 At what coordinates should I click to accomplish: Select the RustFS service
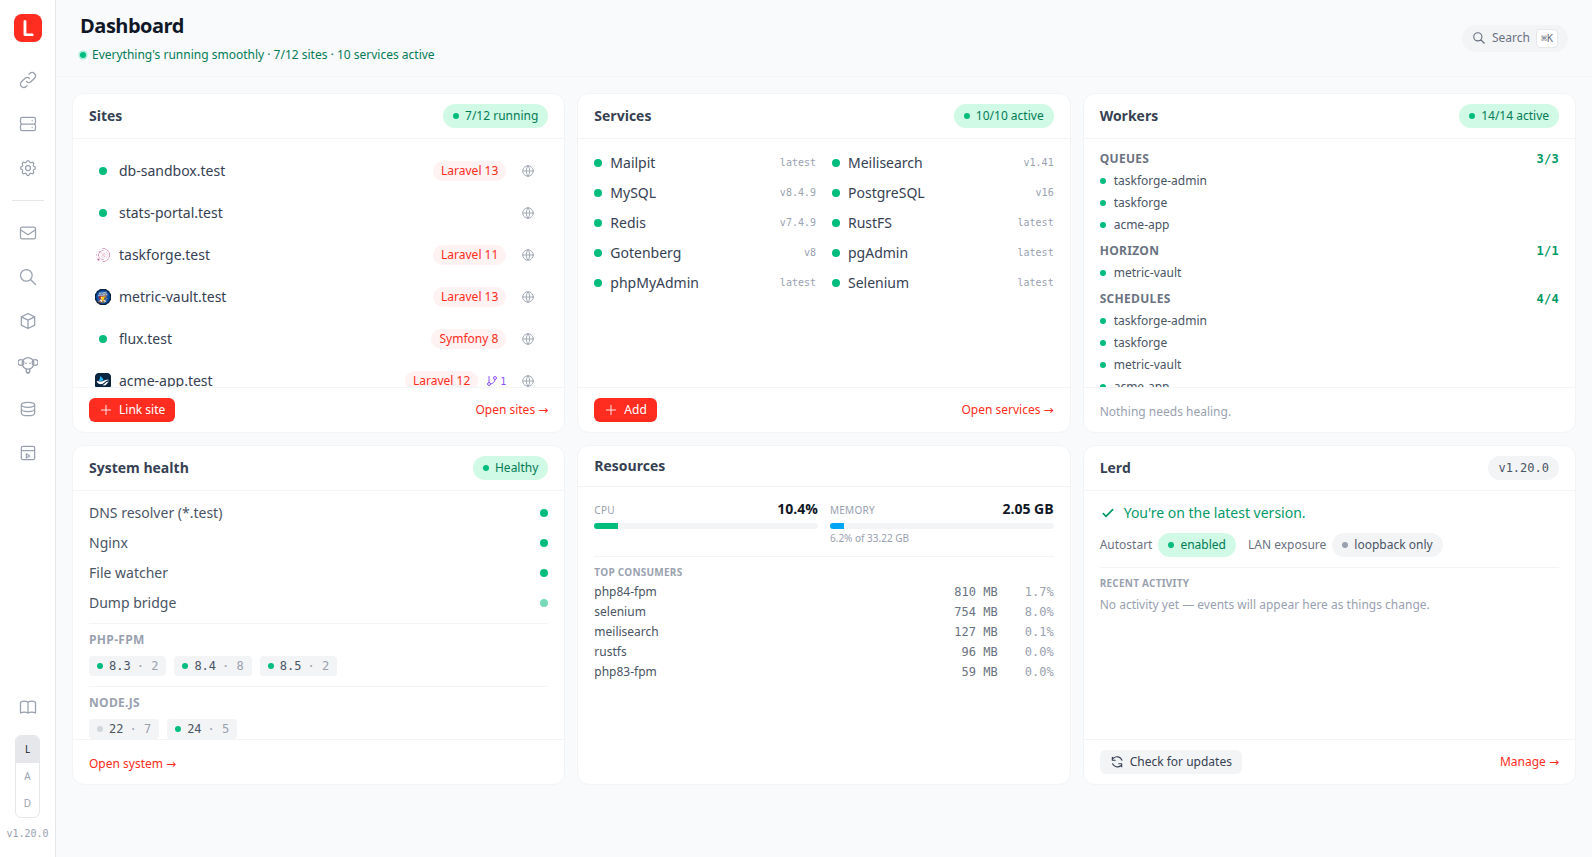(943, 223)
